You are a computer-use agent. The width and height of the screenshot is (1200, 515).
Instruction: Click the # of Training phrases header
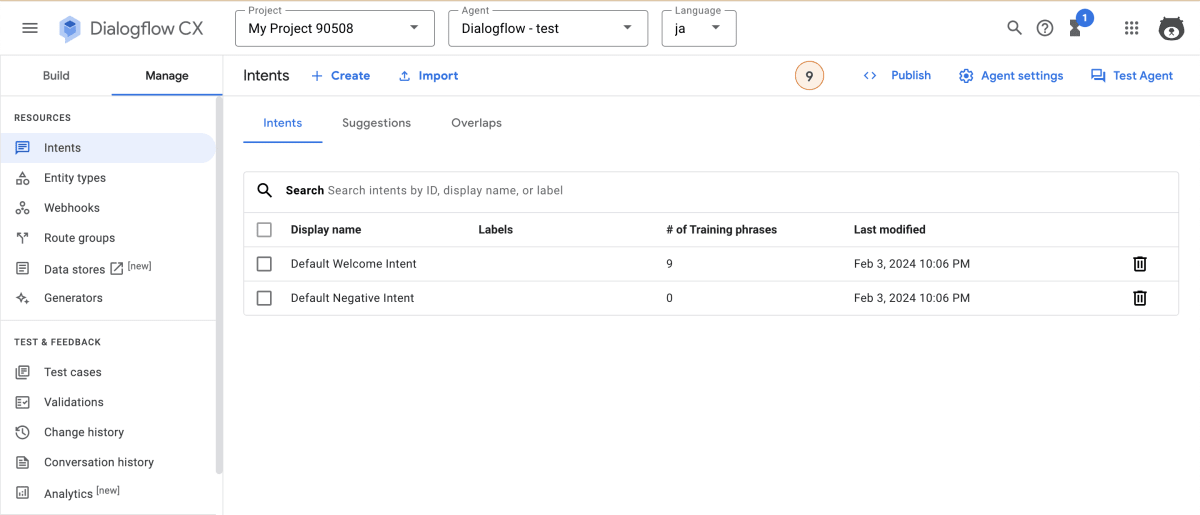coord(721,230)
